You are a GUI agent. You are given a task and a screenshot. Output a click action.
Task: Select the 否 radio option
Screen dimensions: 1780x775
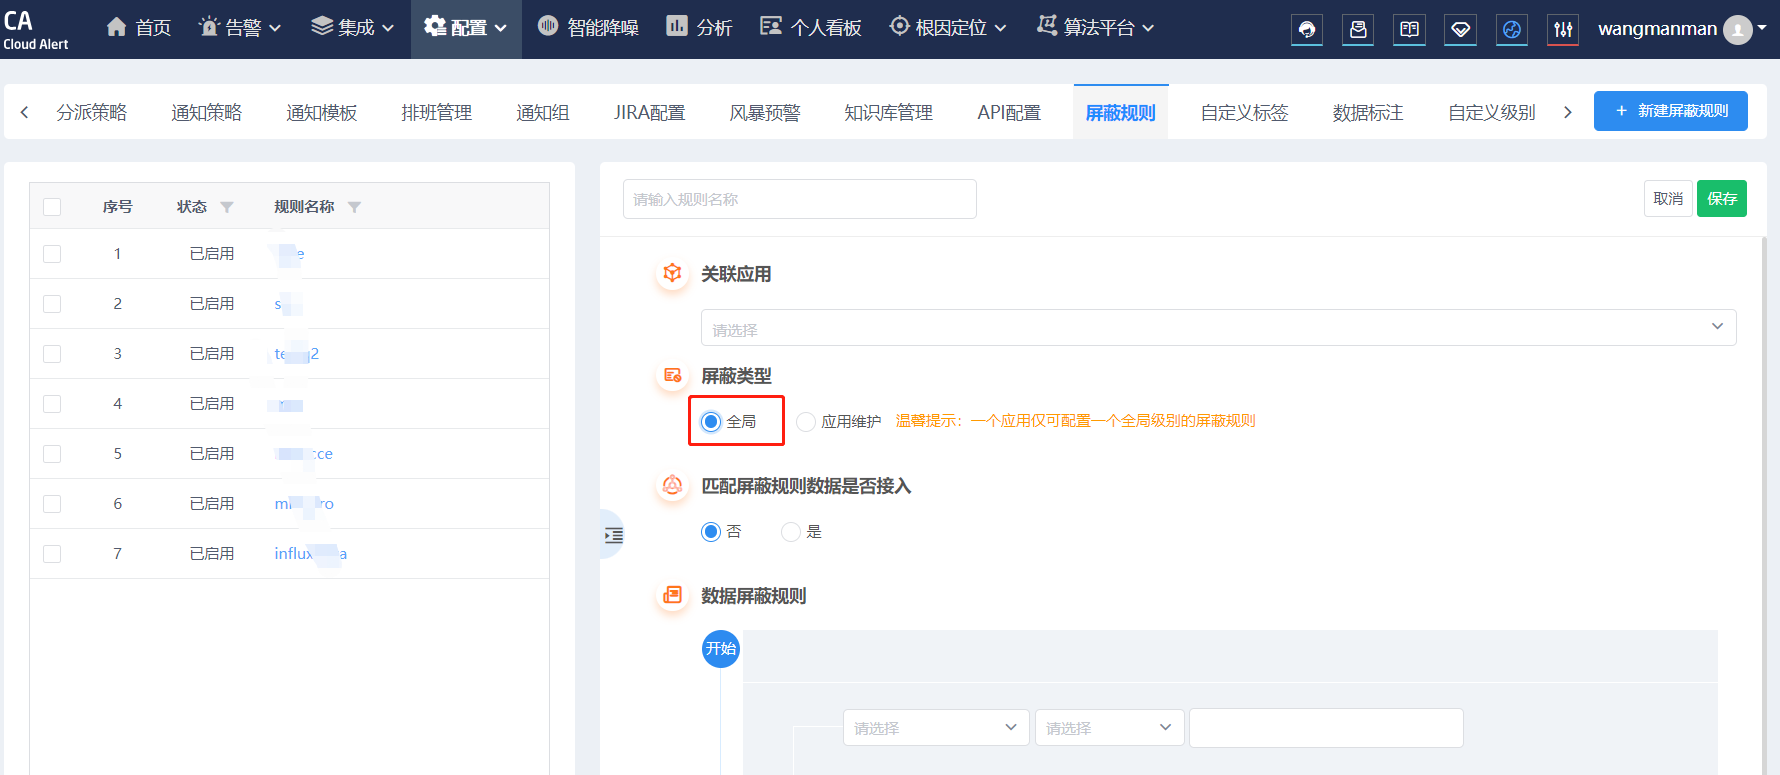pos(711,531)
